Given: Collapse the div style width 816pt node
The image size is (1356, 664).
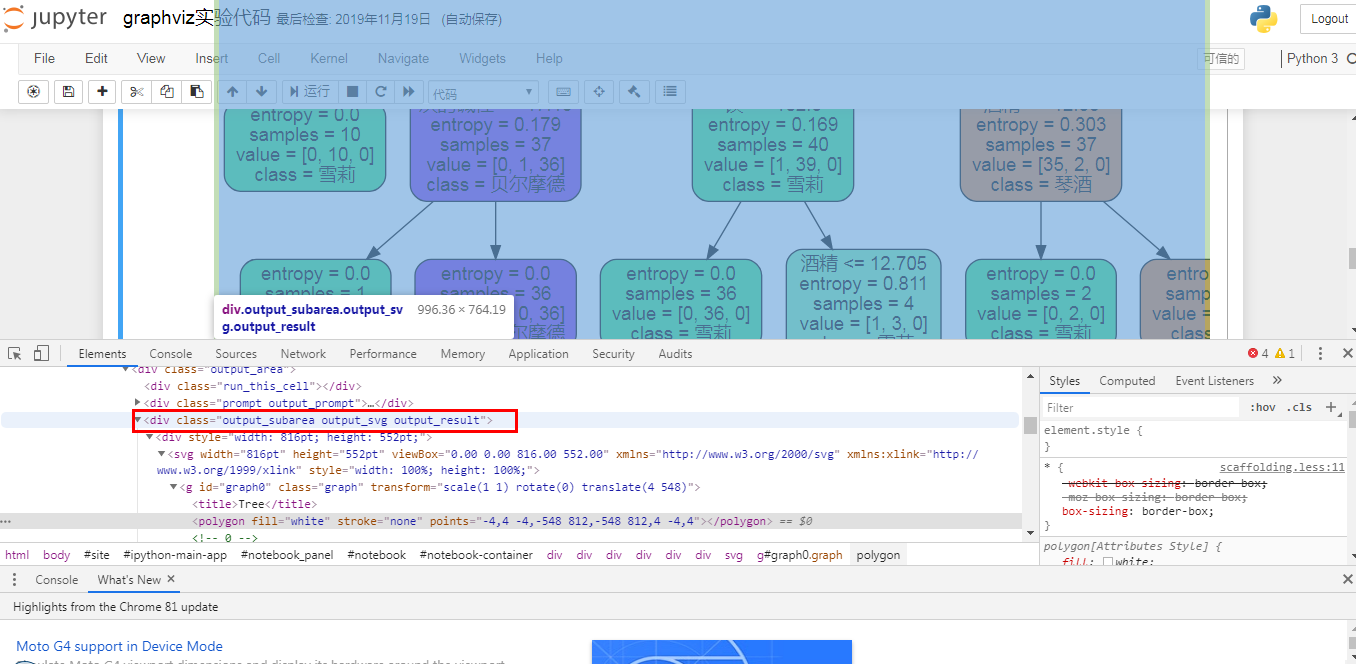Looking at the screenshot, I should [150, 437].
